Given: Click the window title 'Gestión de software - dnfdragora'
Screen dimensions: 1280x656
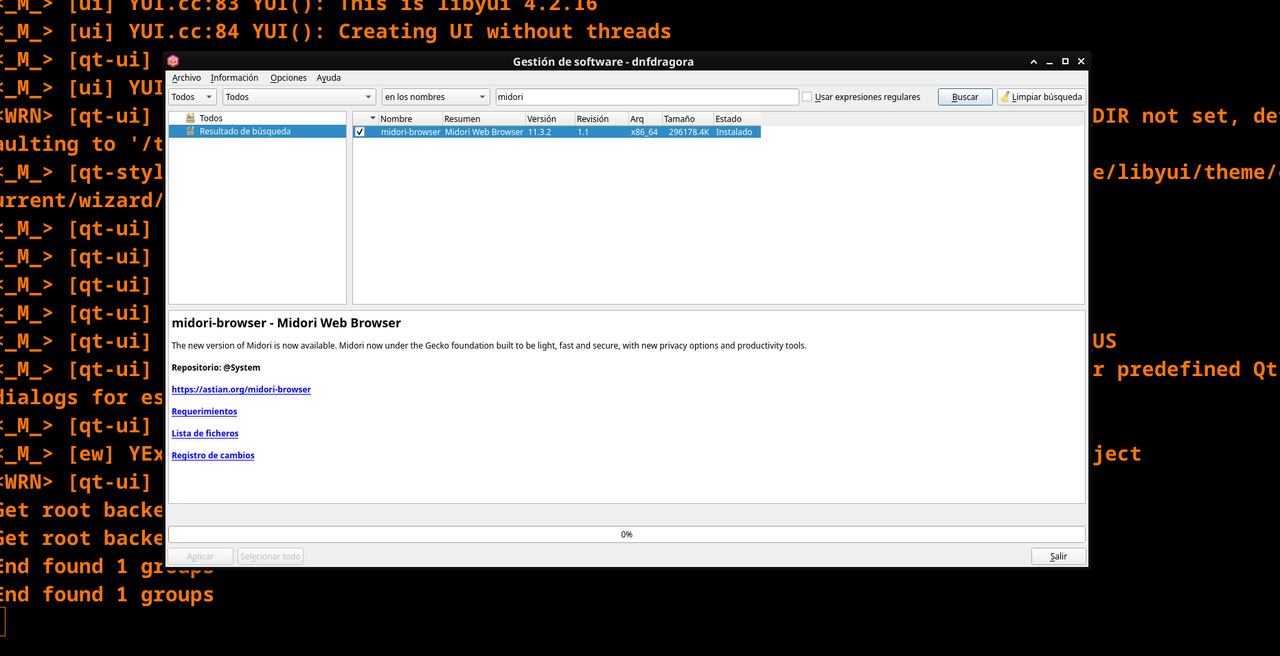Looking at the screenshot, I should click(603, 61).
